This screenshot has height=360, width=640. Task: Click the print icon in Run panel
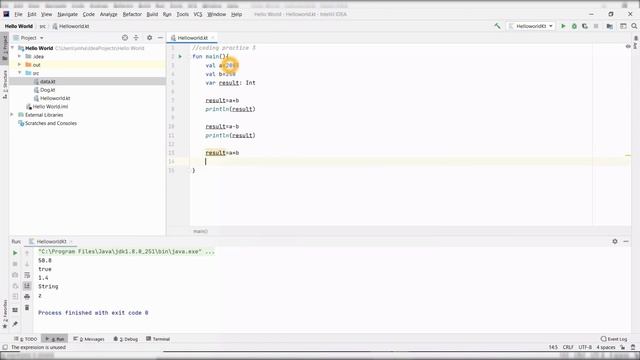[27, 296]
